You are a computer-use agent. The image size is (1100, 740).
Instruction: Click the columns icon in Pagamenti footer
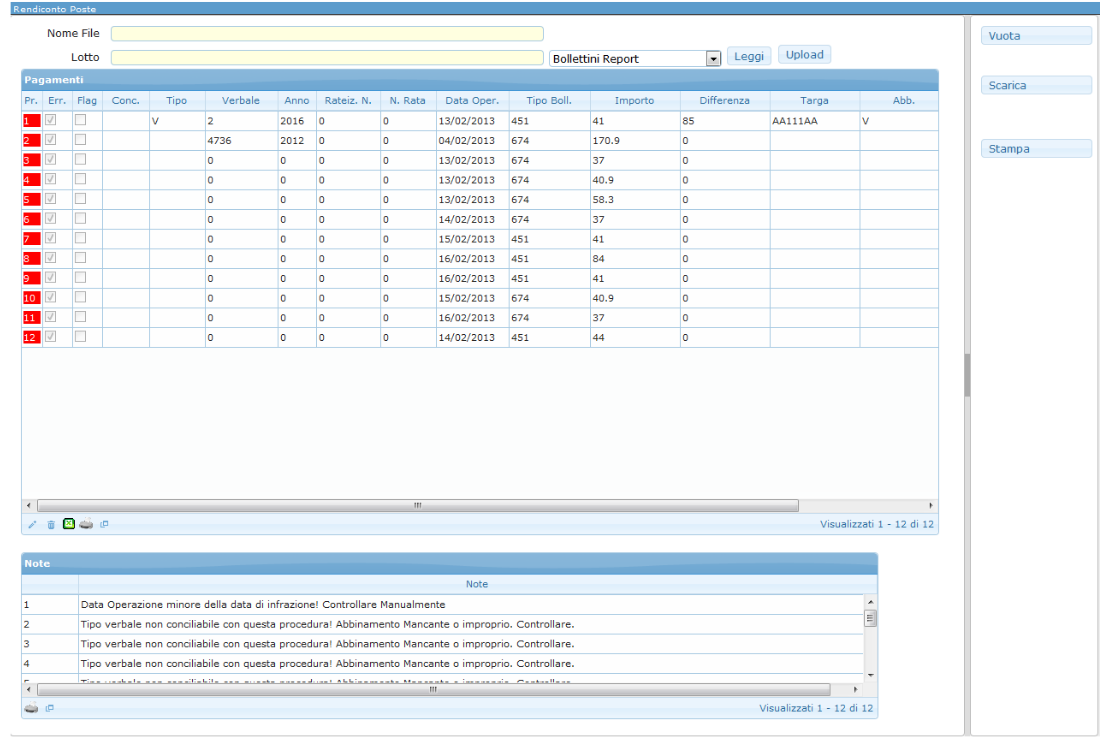(x=105, y=524)
